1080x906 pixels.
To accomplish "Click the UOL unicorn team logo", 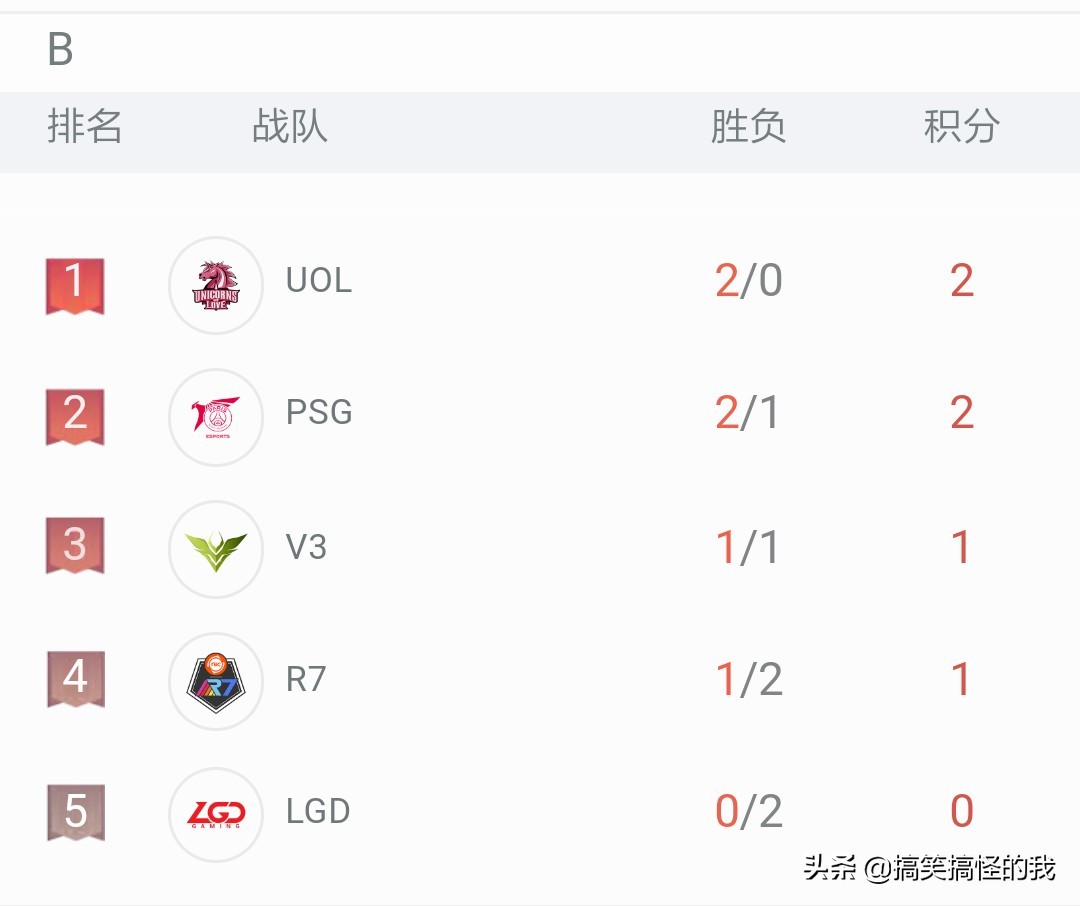I will point(216,284).
